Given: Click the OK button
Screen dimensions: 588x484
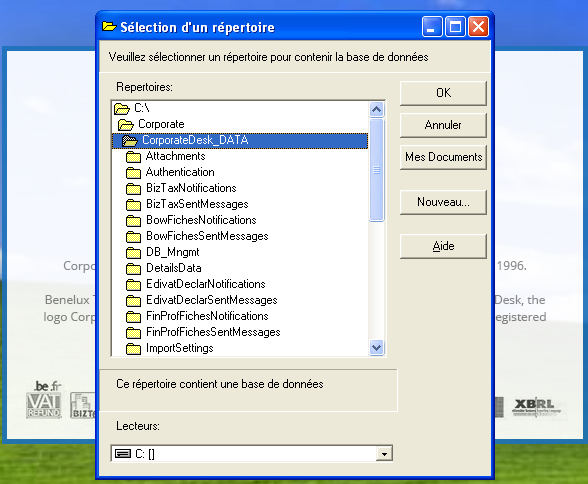Looking at the screenshot, I should click(x=443, y=93).
